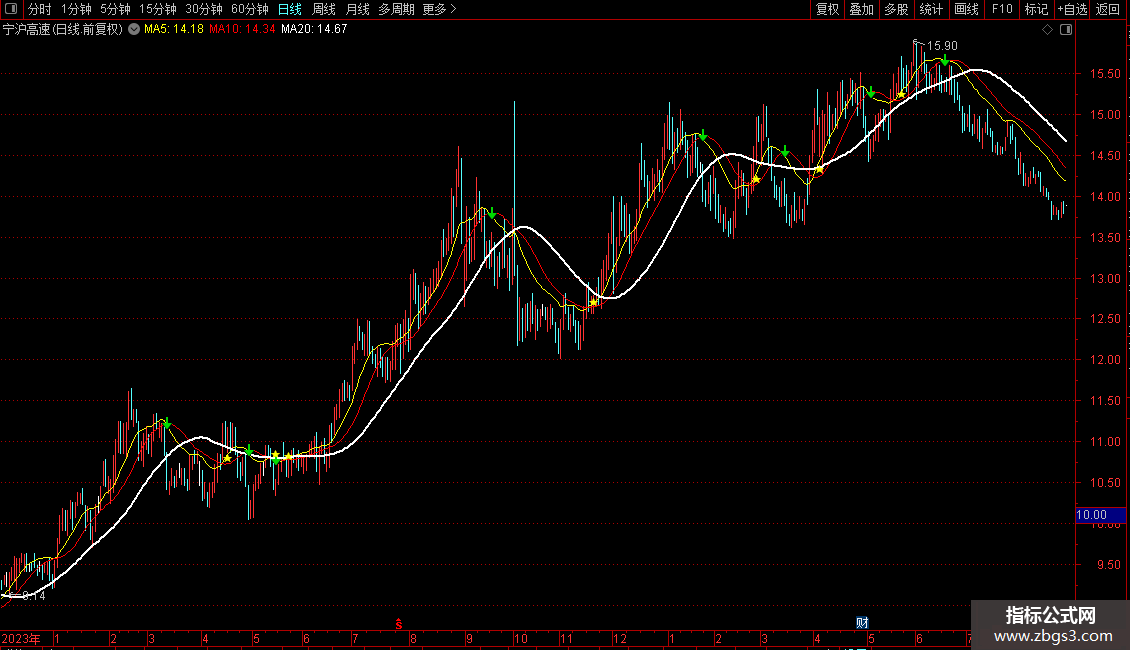This screenshot has height=650, width=1130.
Task: Click the 财 financial marker on the time axis
Action: coord(862,623)
